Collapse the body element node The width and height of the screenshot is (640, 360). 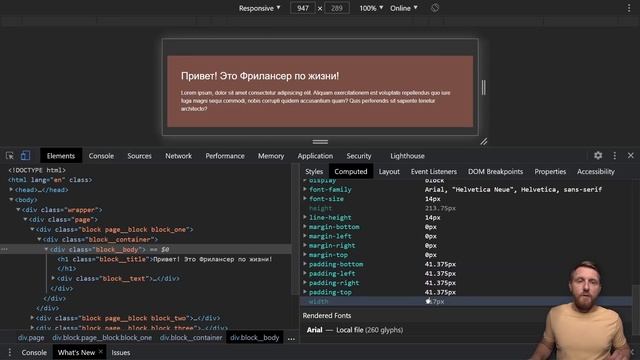(x=11, y=200)
